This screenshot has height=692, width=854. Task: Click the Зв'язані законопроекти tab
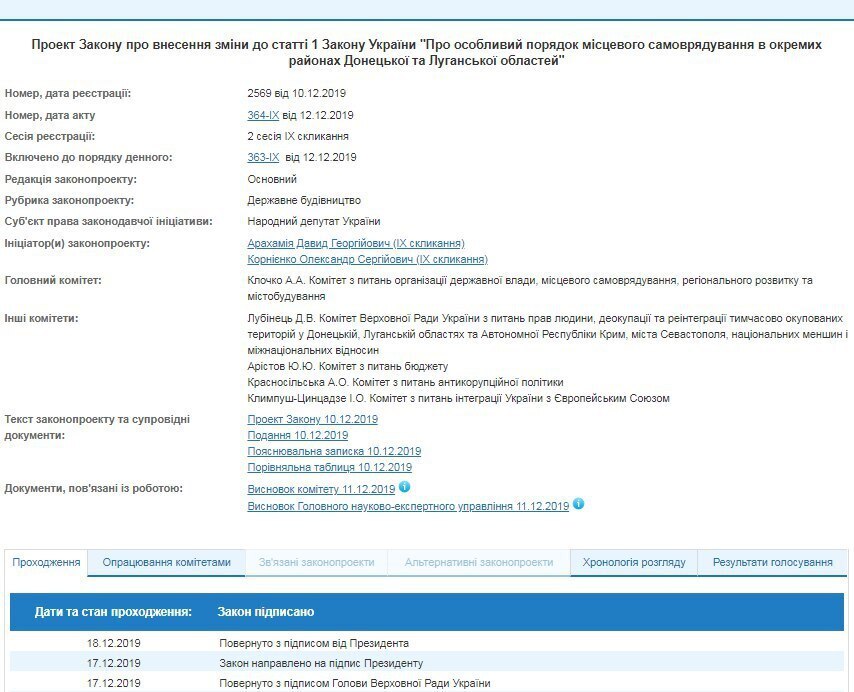click(316, 562)
